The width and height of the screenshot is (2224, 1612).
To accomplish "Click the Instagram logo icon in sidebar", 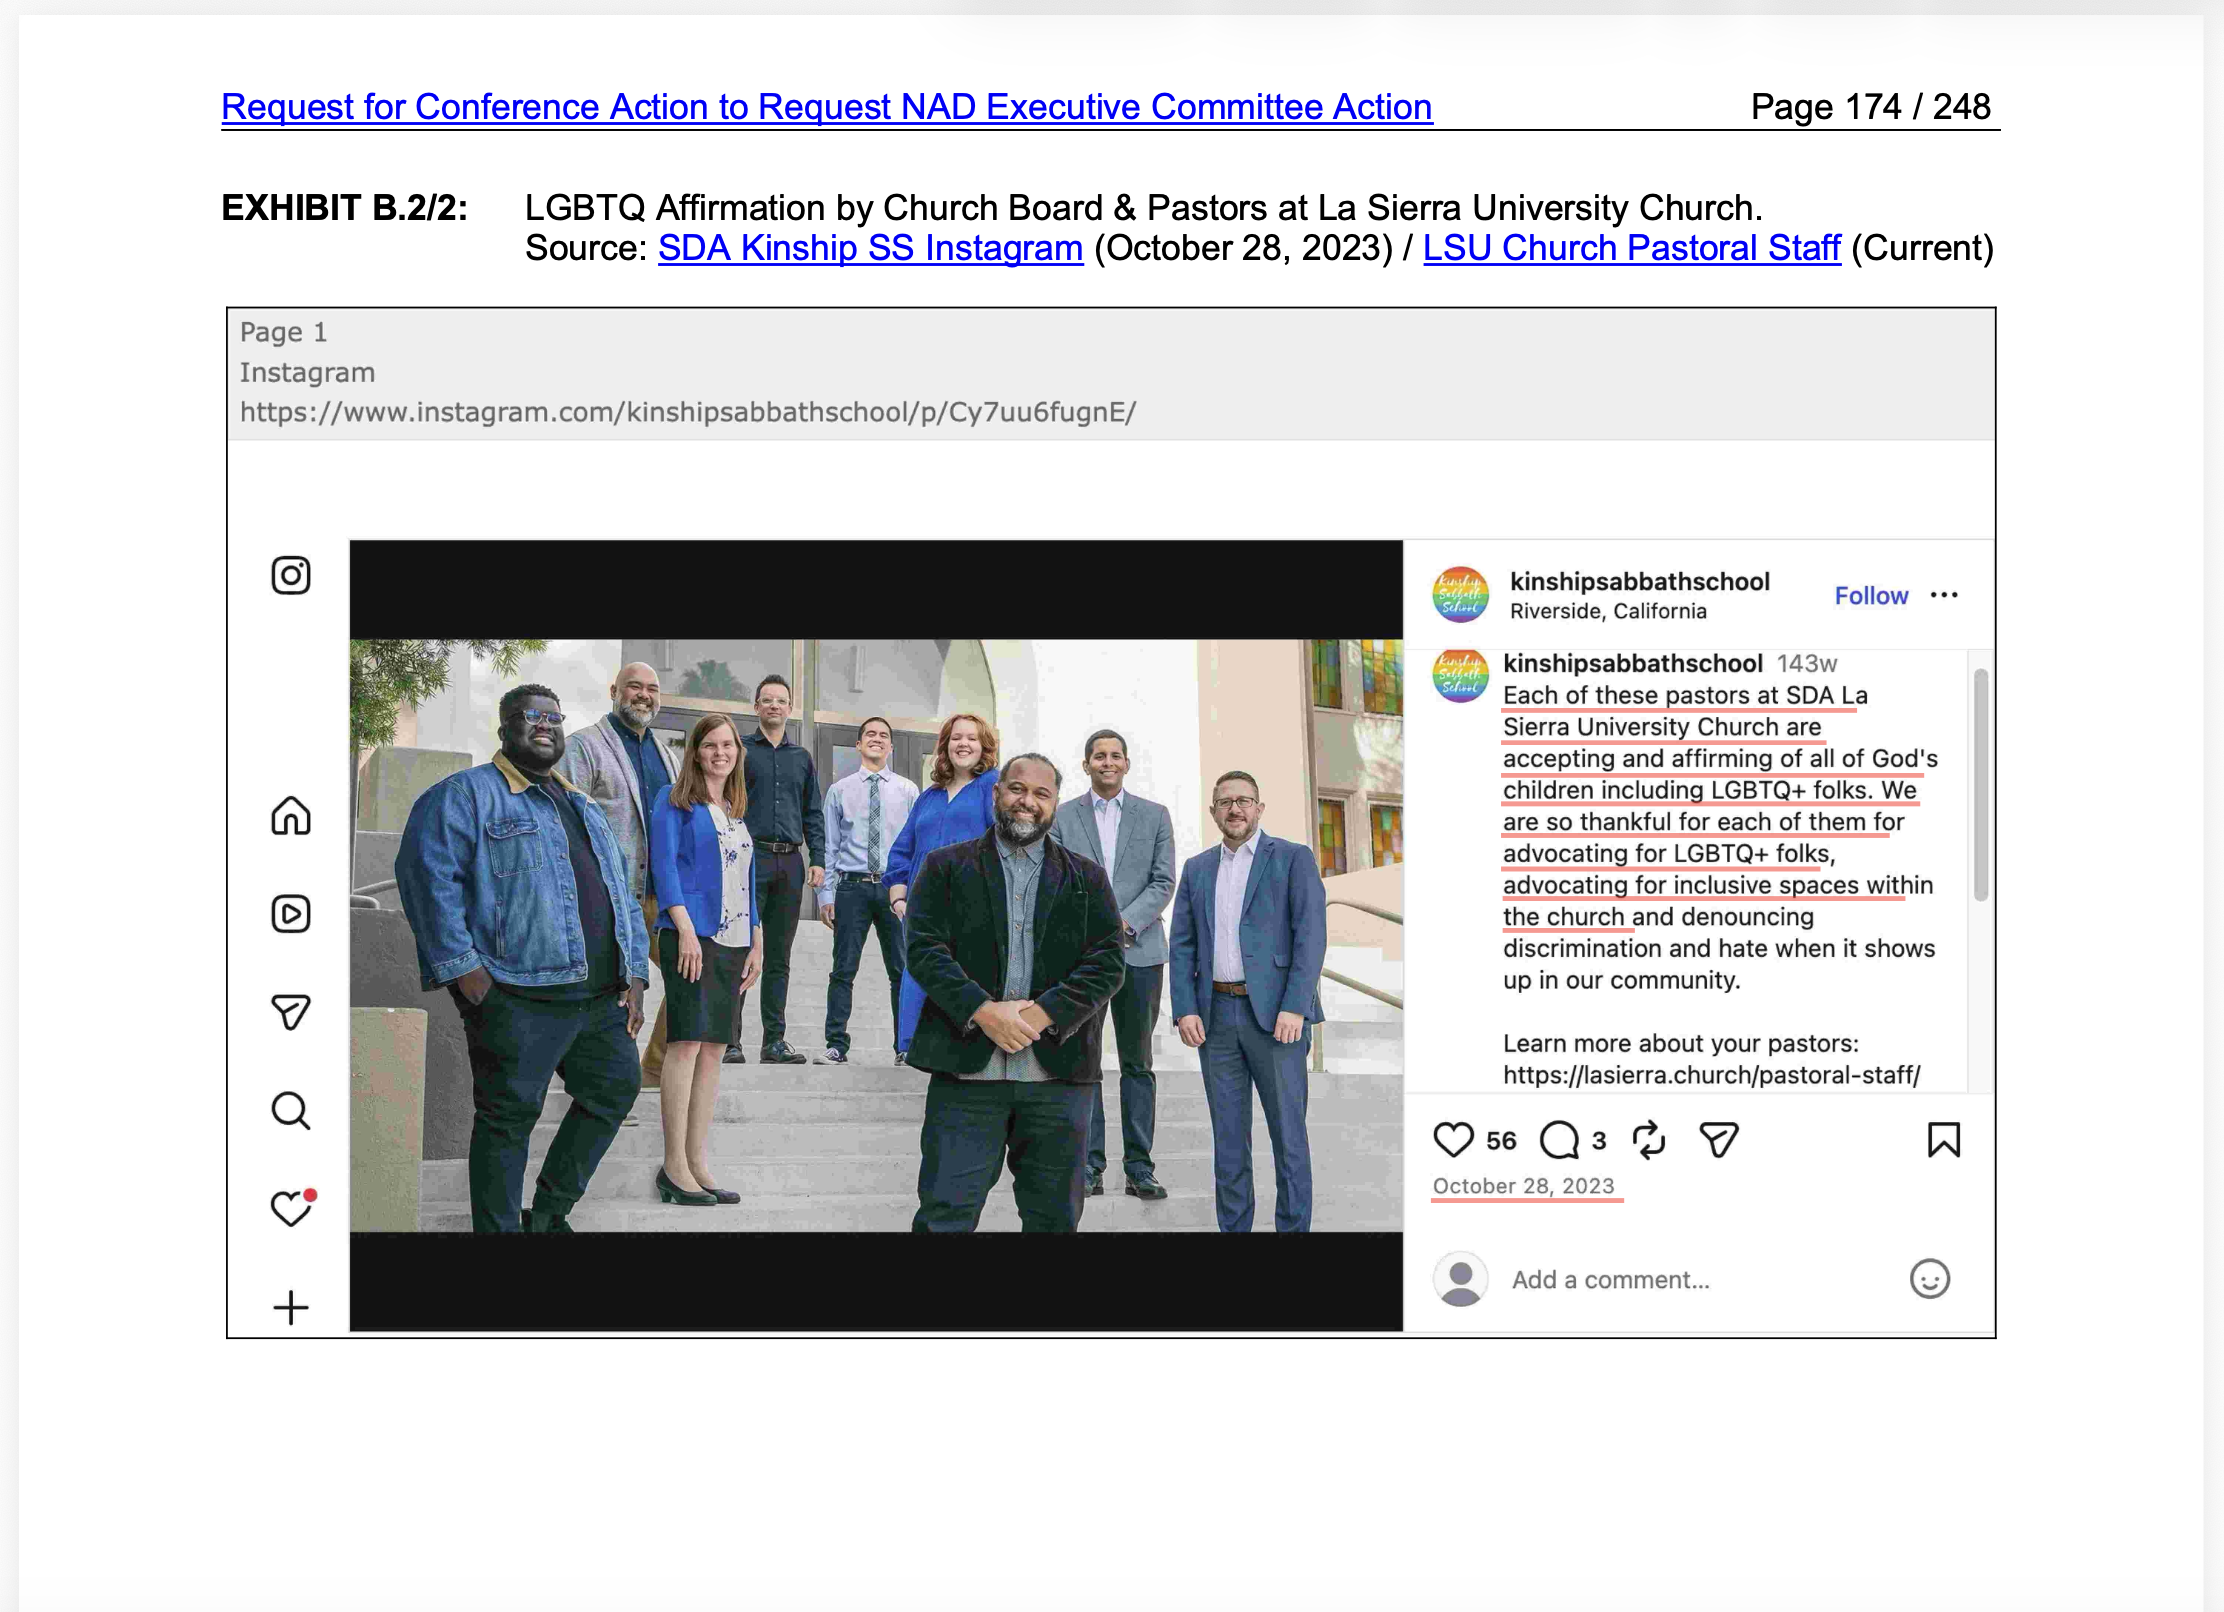I will (291, 575).
